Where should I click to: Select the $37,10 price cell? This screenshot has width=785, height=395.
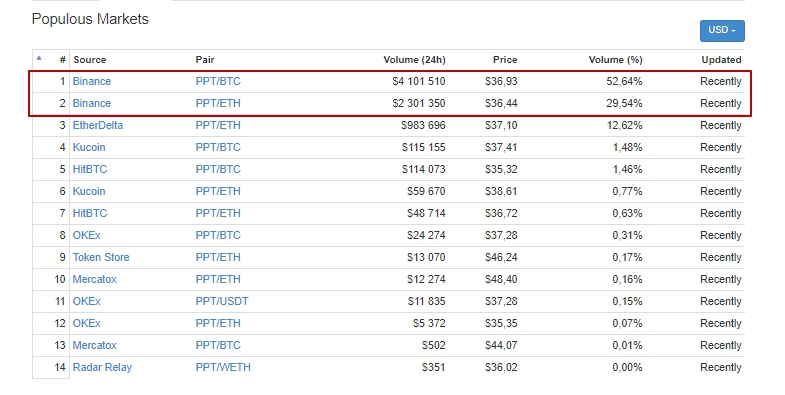point(501,125)
